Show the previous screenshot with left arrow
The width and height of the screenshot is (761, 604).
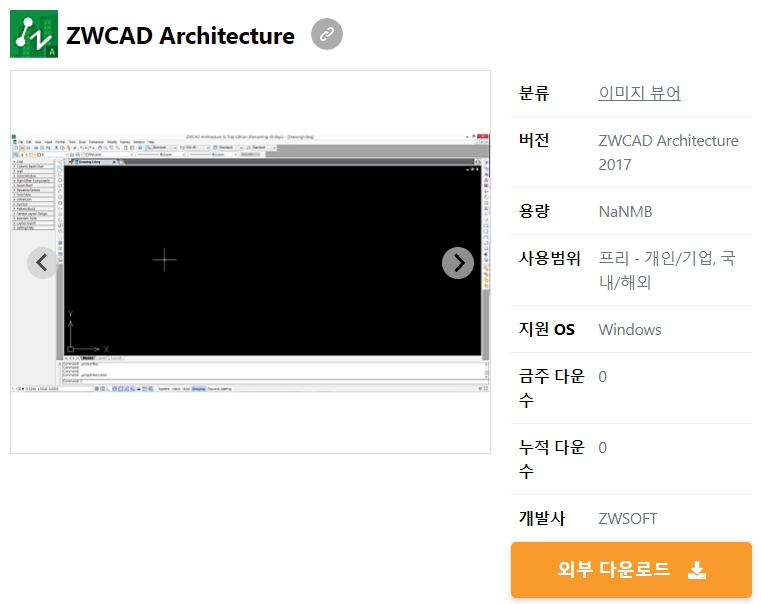(43, 263)
